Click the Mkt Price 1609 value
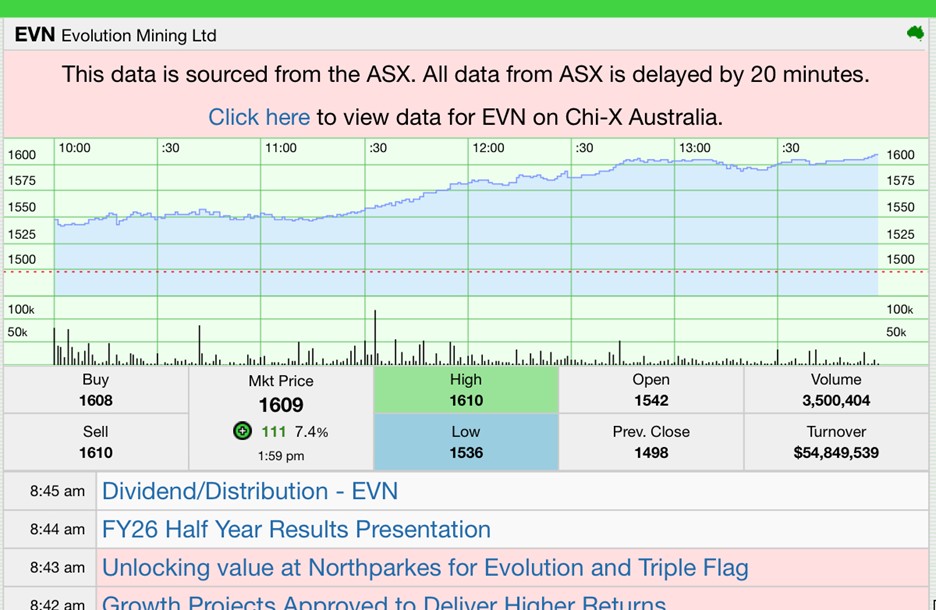This screenshot has width=936, height=610. pyautogui.click(x=281, y=405)
